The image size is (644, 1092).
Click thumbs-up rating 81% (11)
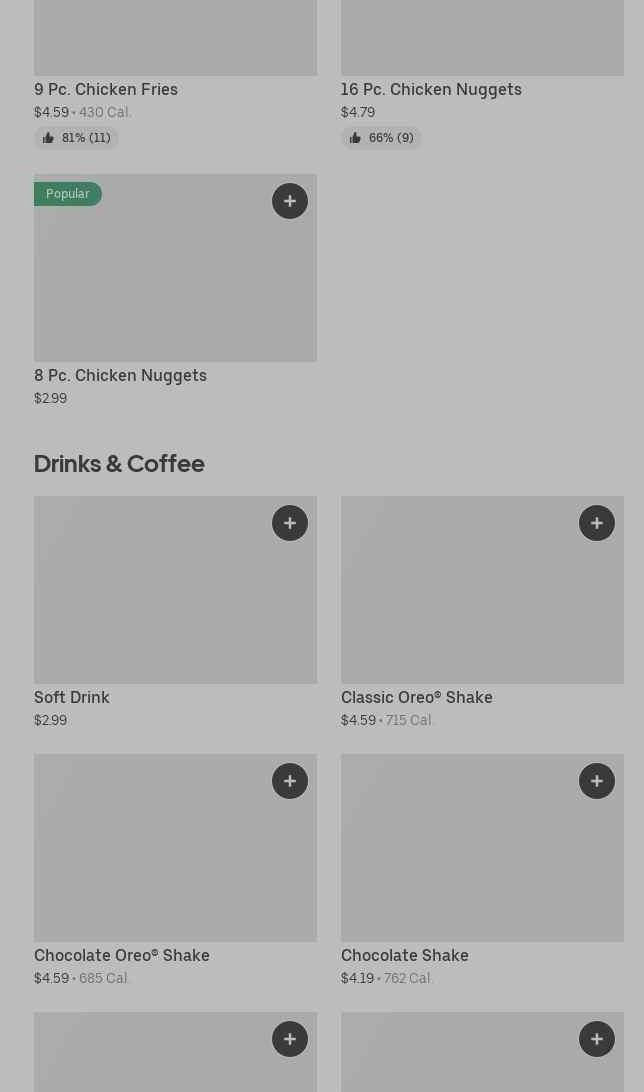[77, 138]
